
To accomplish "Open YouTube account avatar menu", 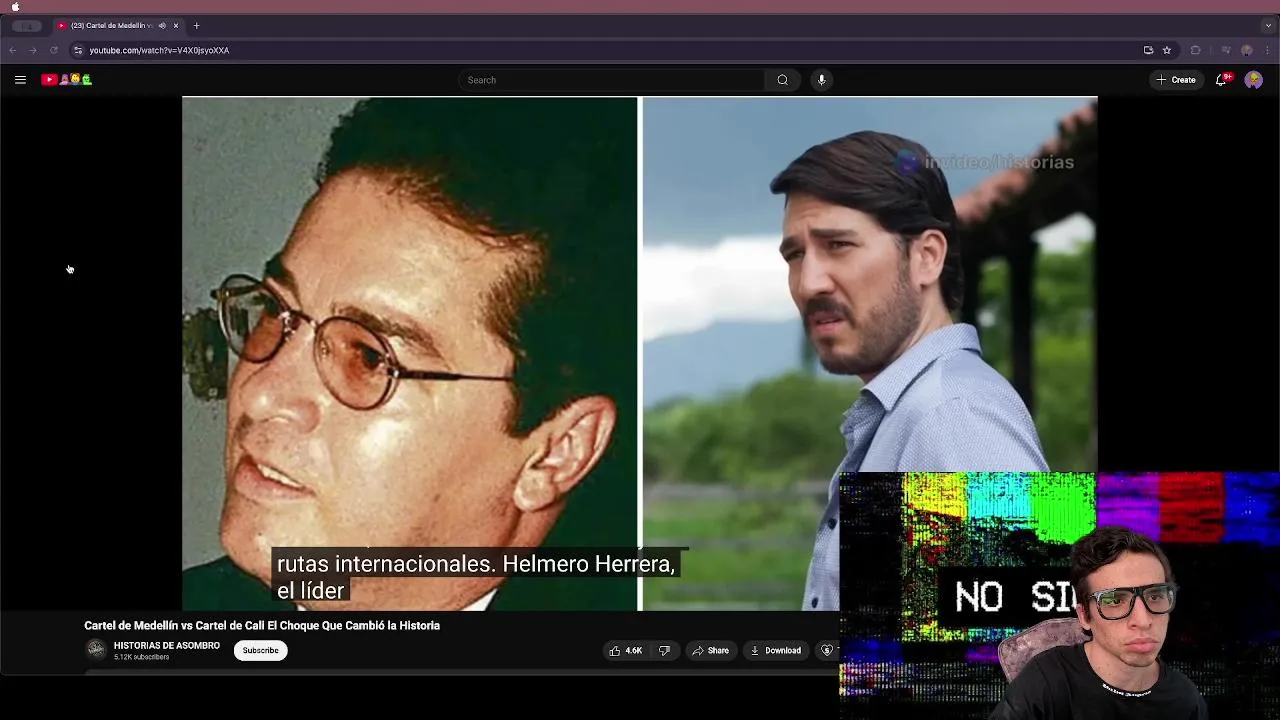I will point(1253,80).
